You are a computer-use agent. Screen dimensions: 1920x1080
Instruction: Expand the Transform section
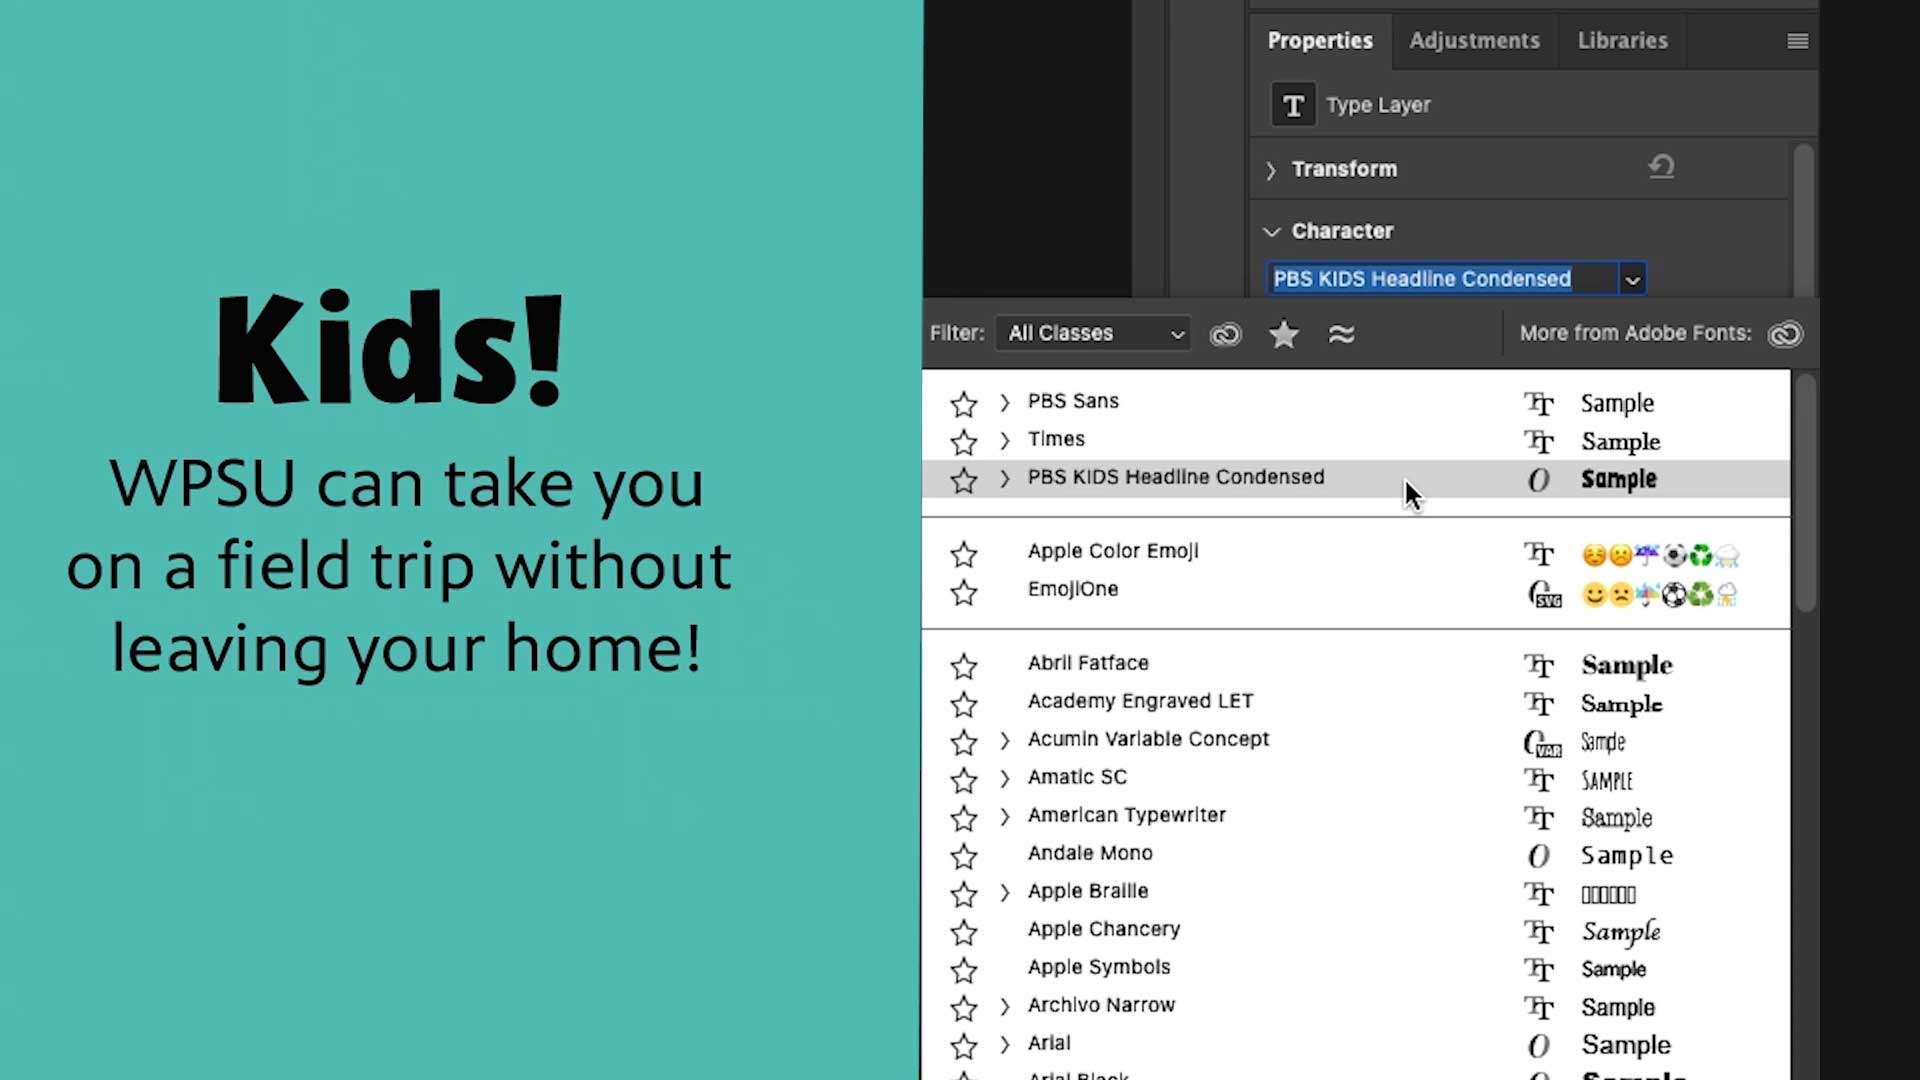click(1271, 170)
